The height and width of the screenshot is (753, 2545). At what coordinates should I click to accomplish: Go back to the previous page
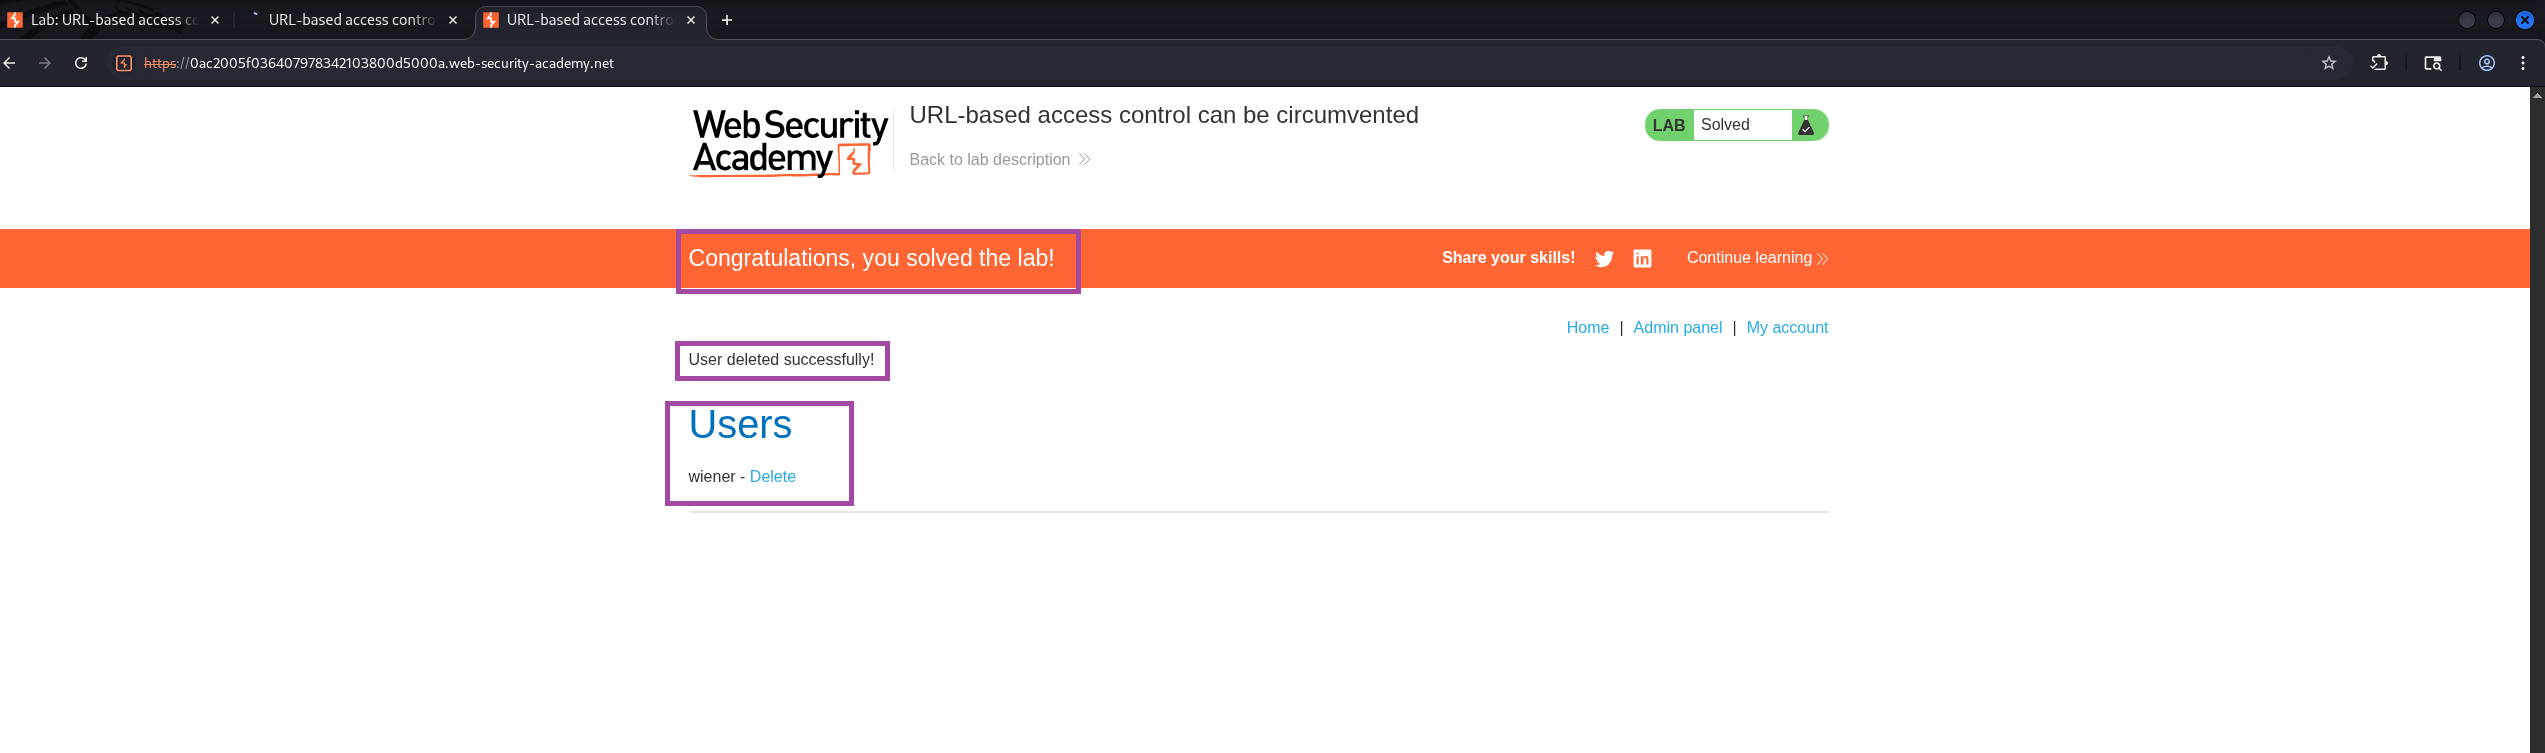click(x=10, y=63)
